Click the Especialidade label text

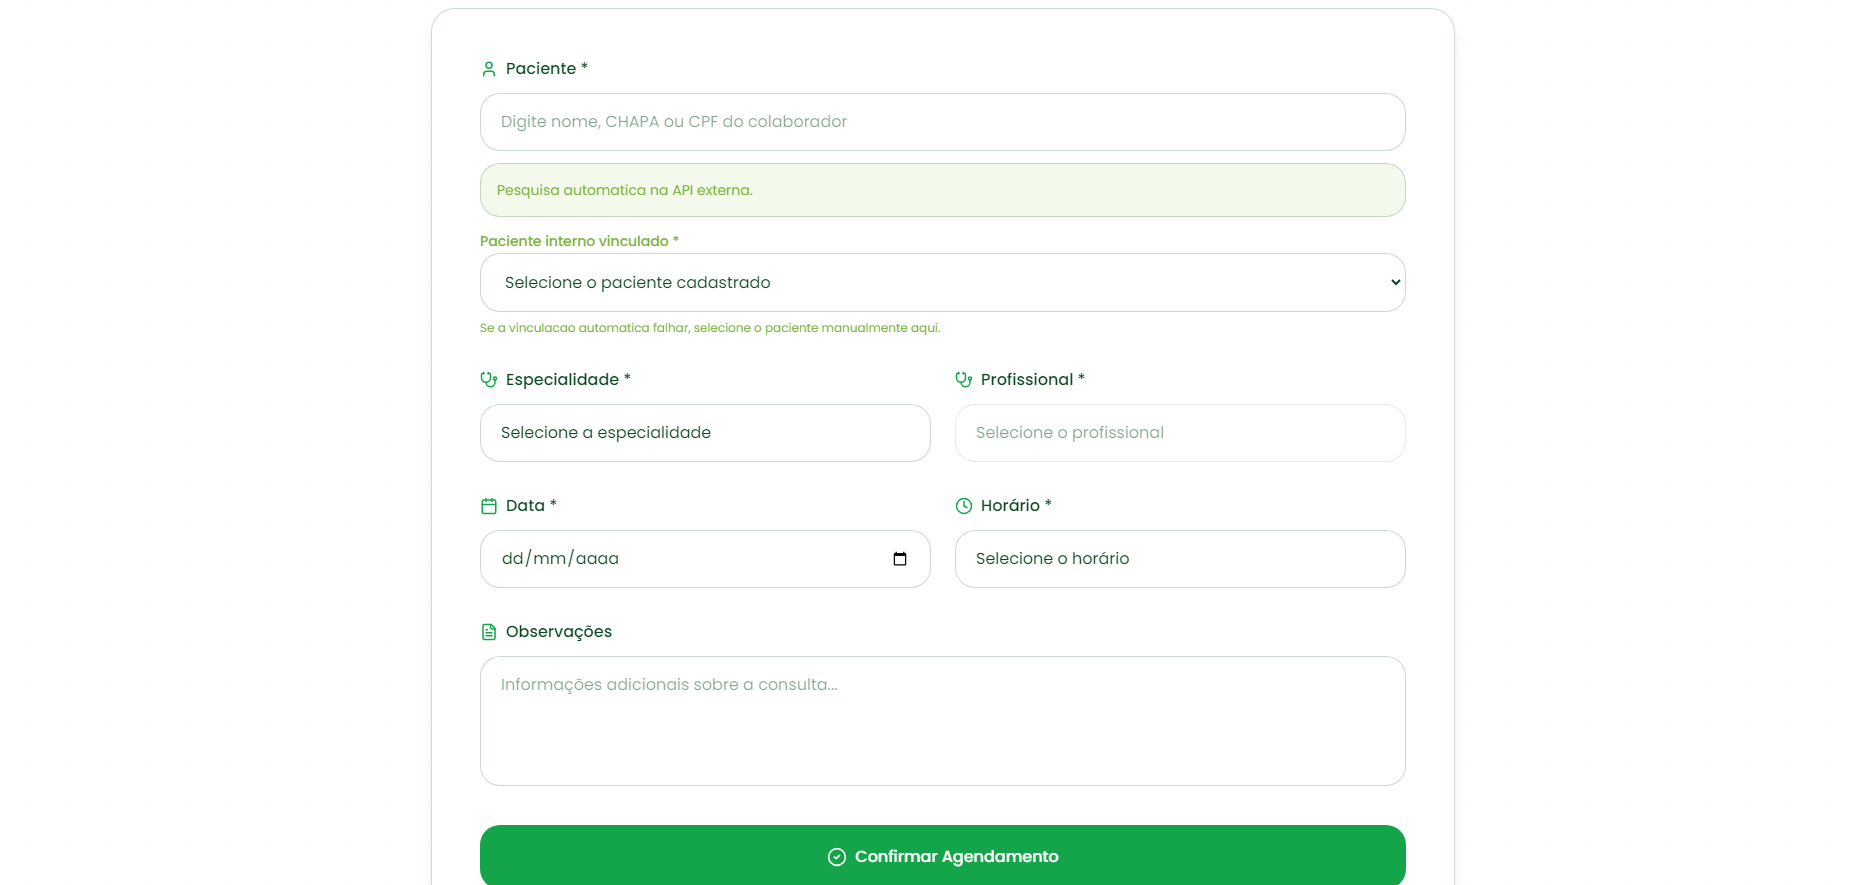tap(568, 380)
